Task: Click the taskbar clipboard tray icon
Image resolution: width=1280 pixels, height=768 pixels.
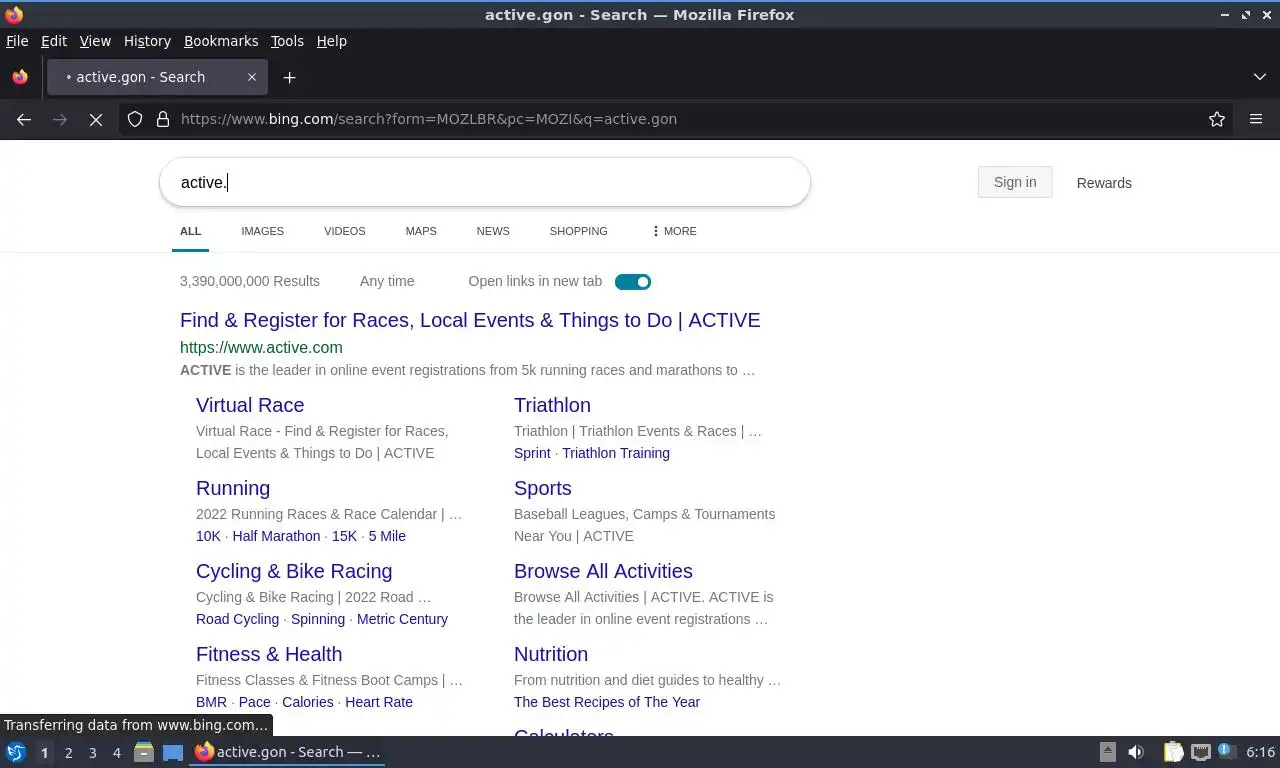Action: coord(1174,752)
